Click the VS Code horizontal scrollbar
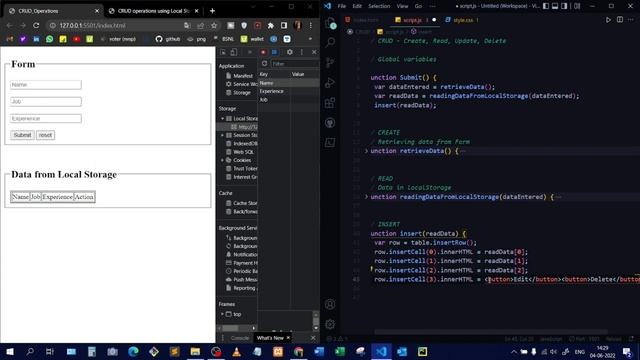Viewport: 640px width, 360px height. [x=491, y=332]
